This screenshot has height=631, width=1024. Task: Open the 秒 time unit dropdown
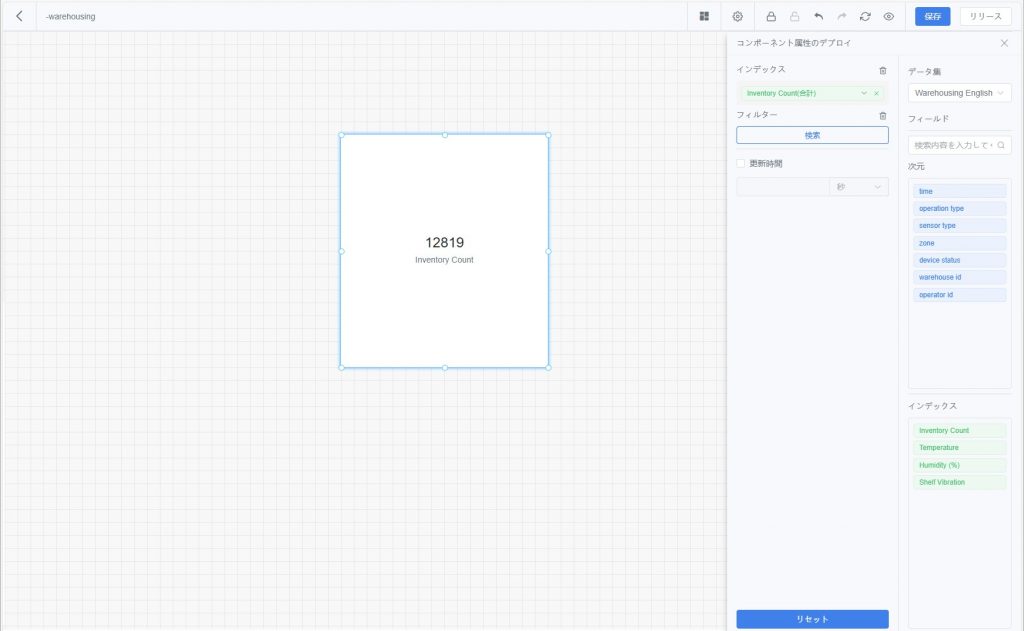[859, 187]
